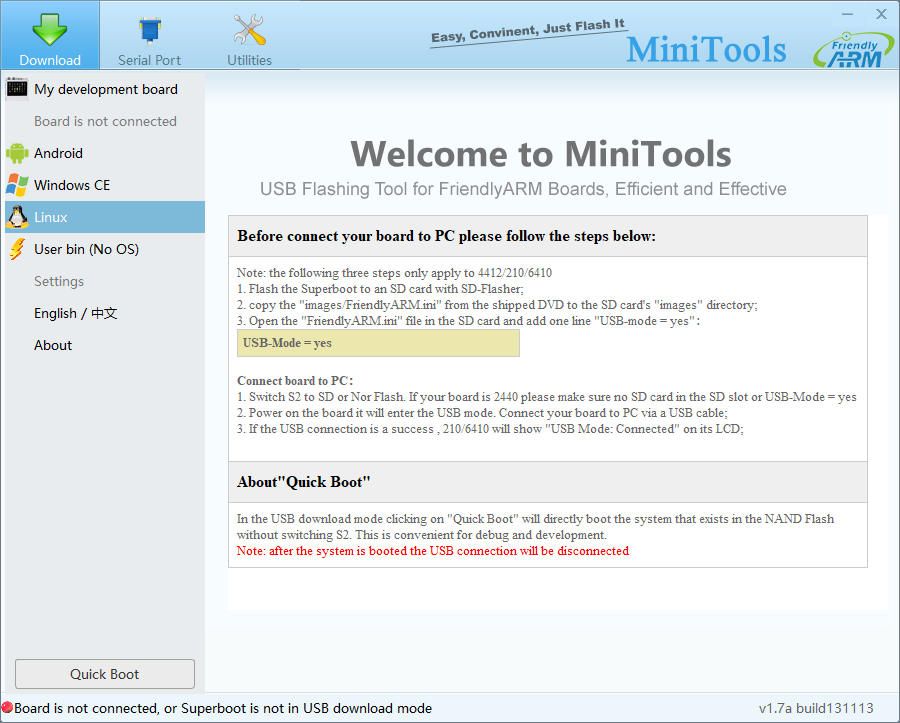Click the yellow USB-Mode = yes box
The height and width of the screenshot is (723, 900).
pyautogui.click(x=378, y=343)
